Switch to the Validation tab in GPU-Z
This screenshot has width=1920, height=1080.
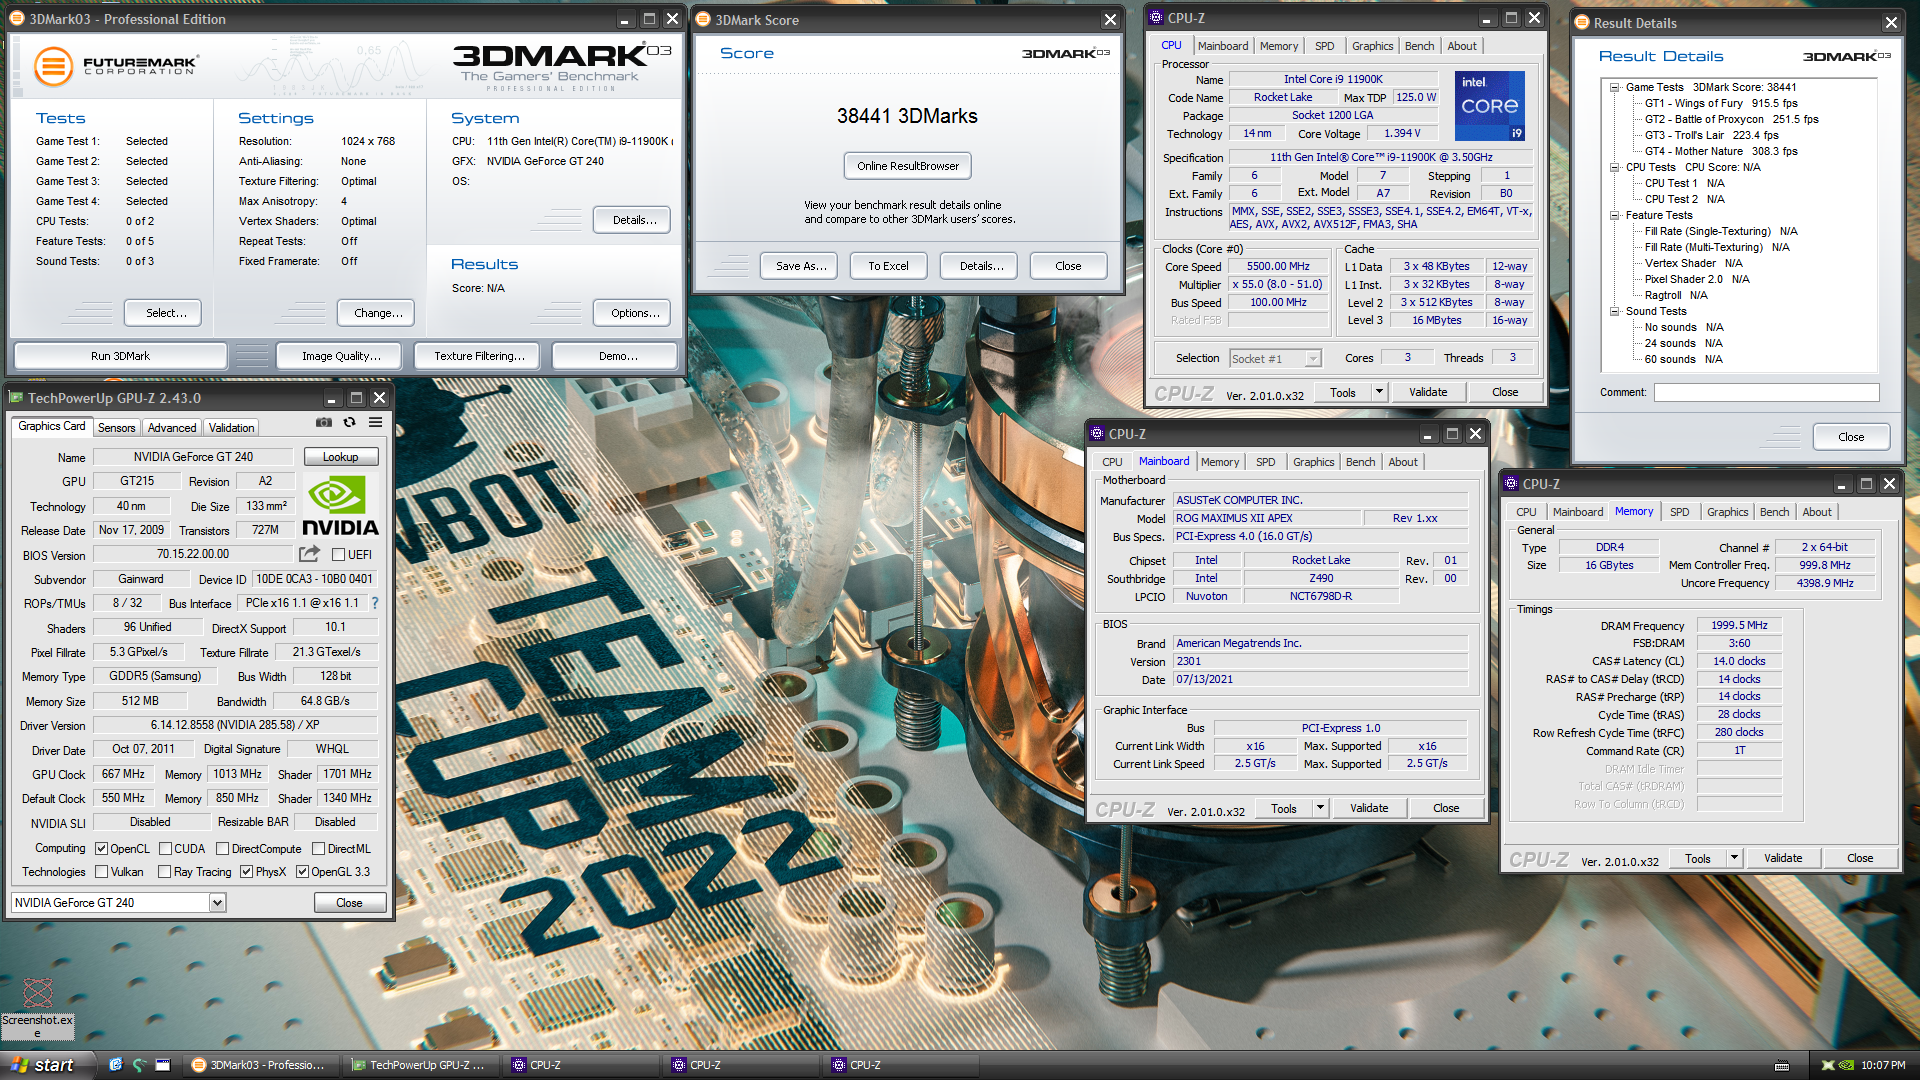[x=231, y=428]
